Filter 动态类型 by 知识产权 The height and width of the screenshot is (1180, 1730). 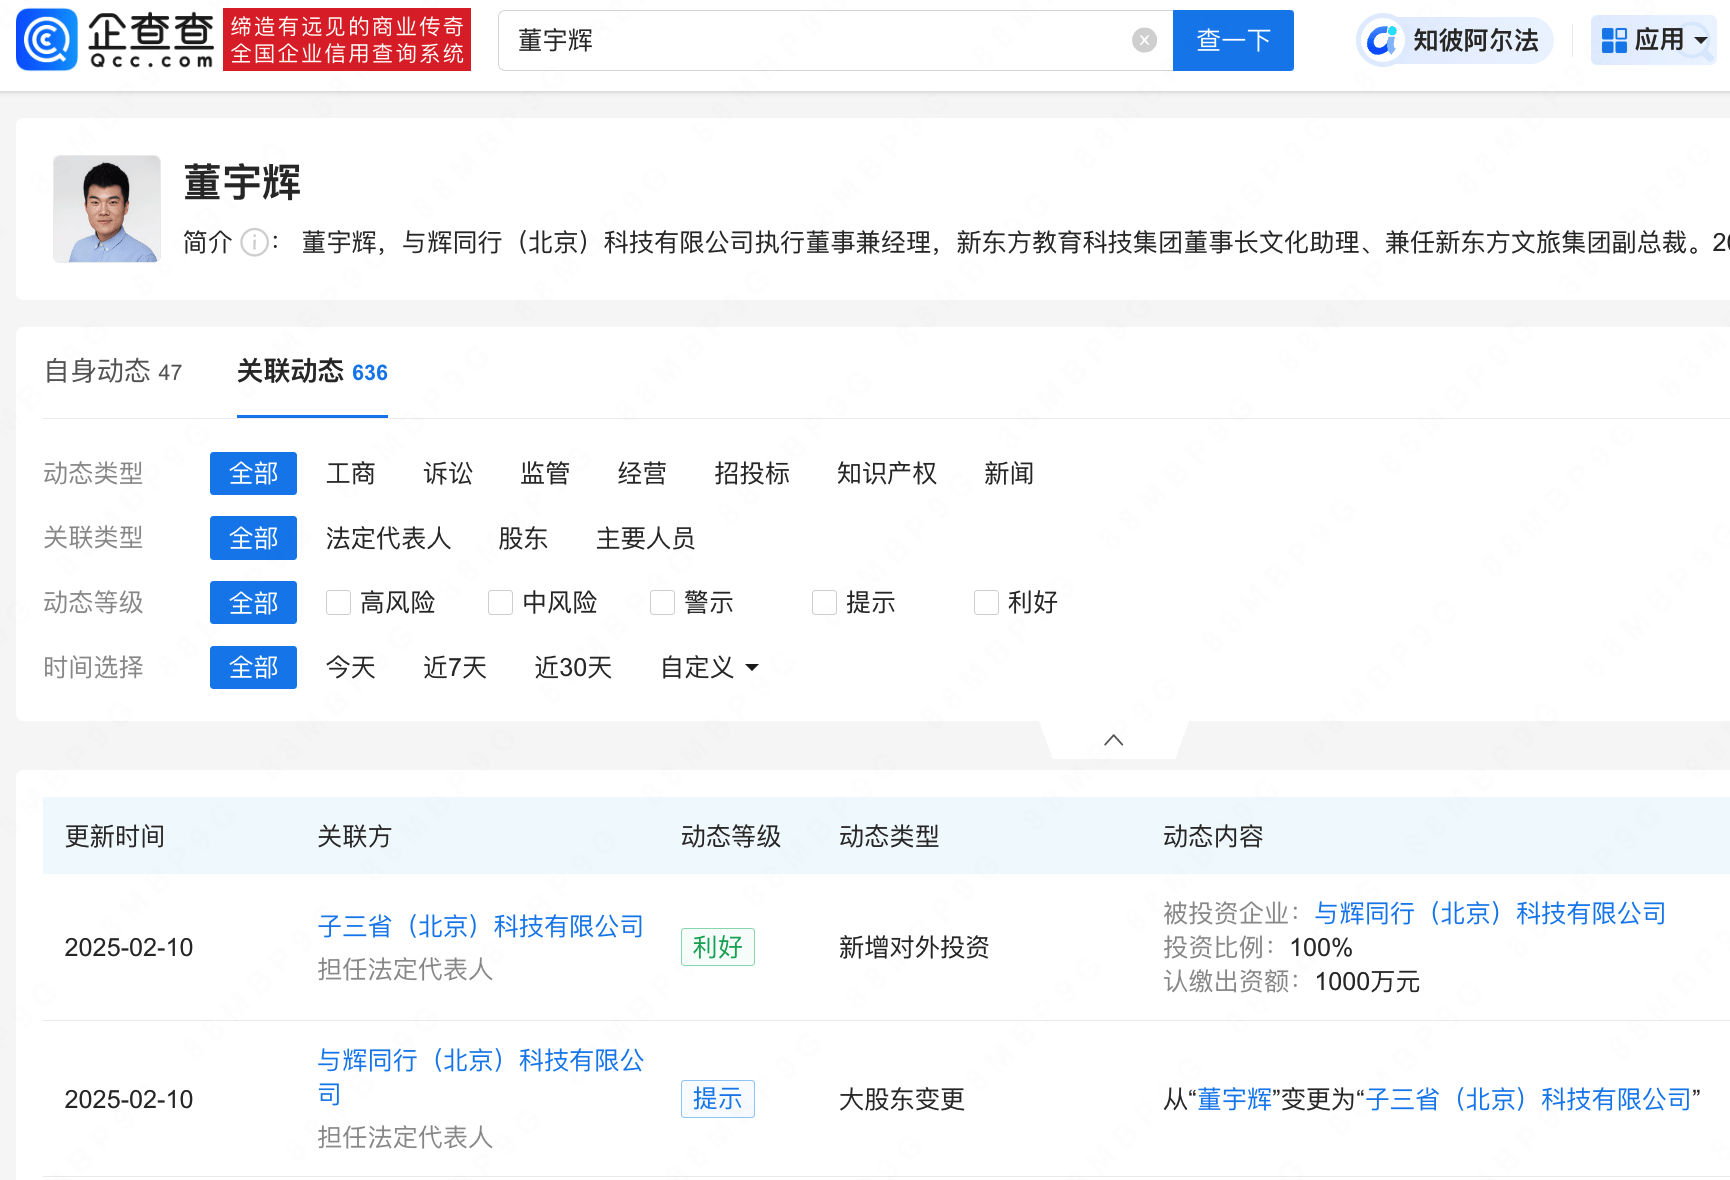click(x=886, y=474)
